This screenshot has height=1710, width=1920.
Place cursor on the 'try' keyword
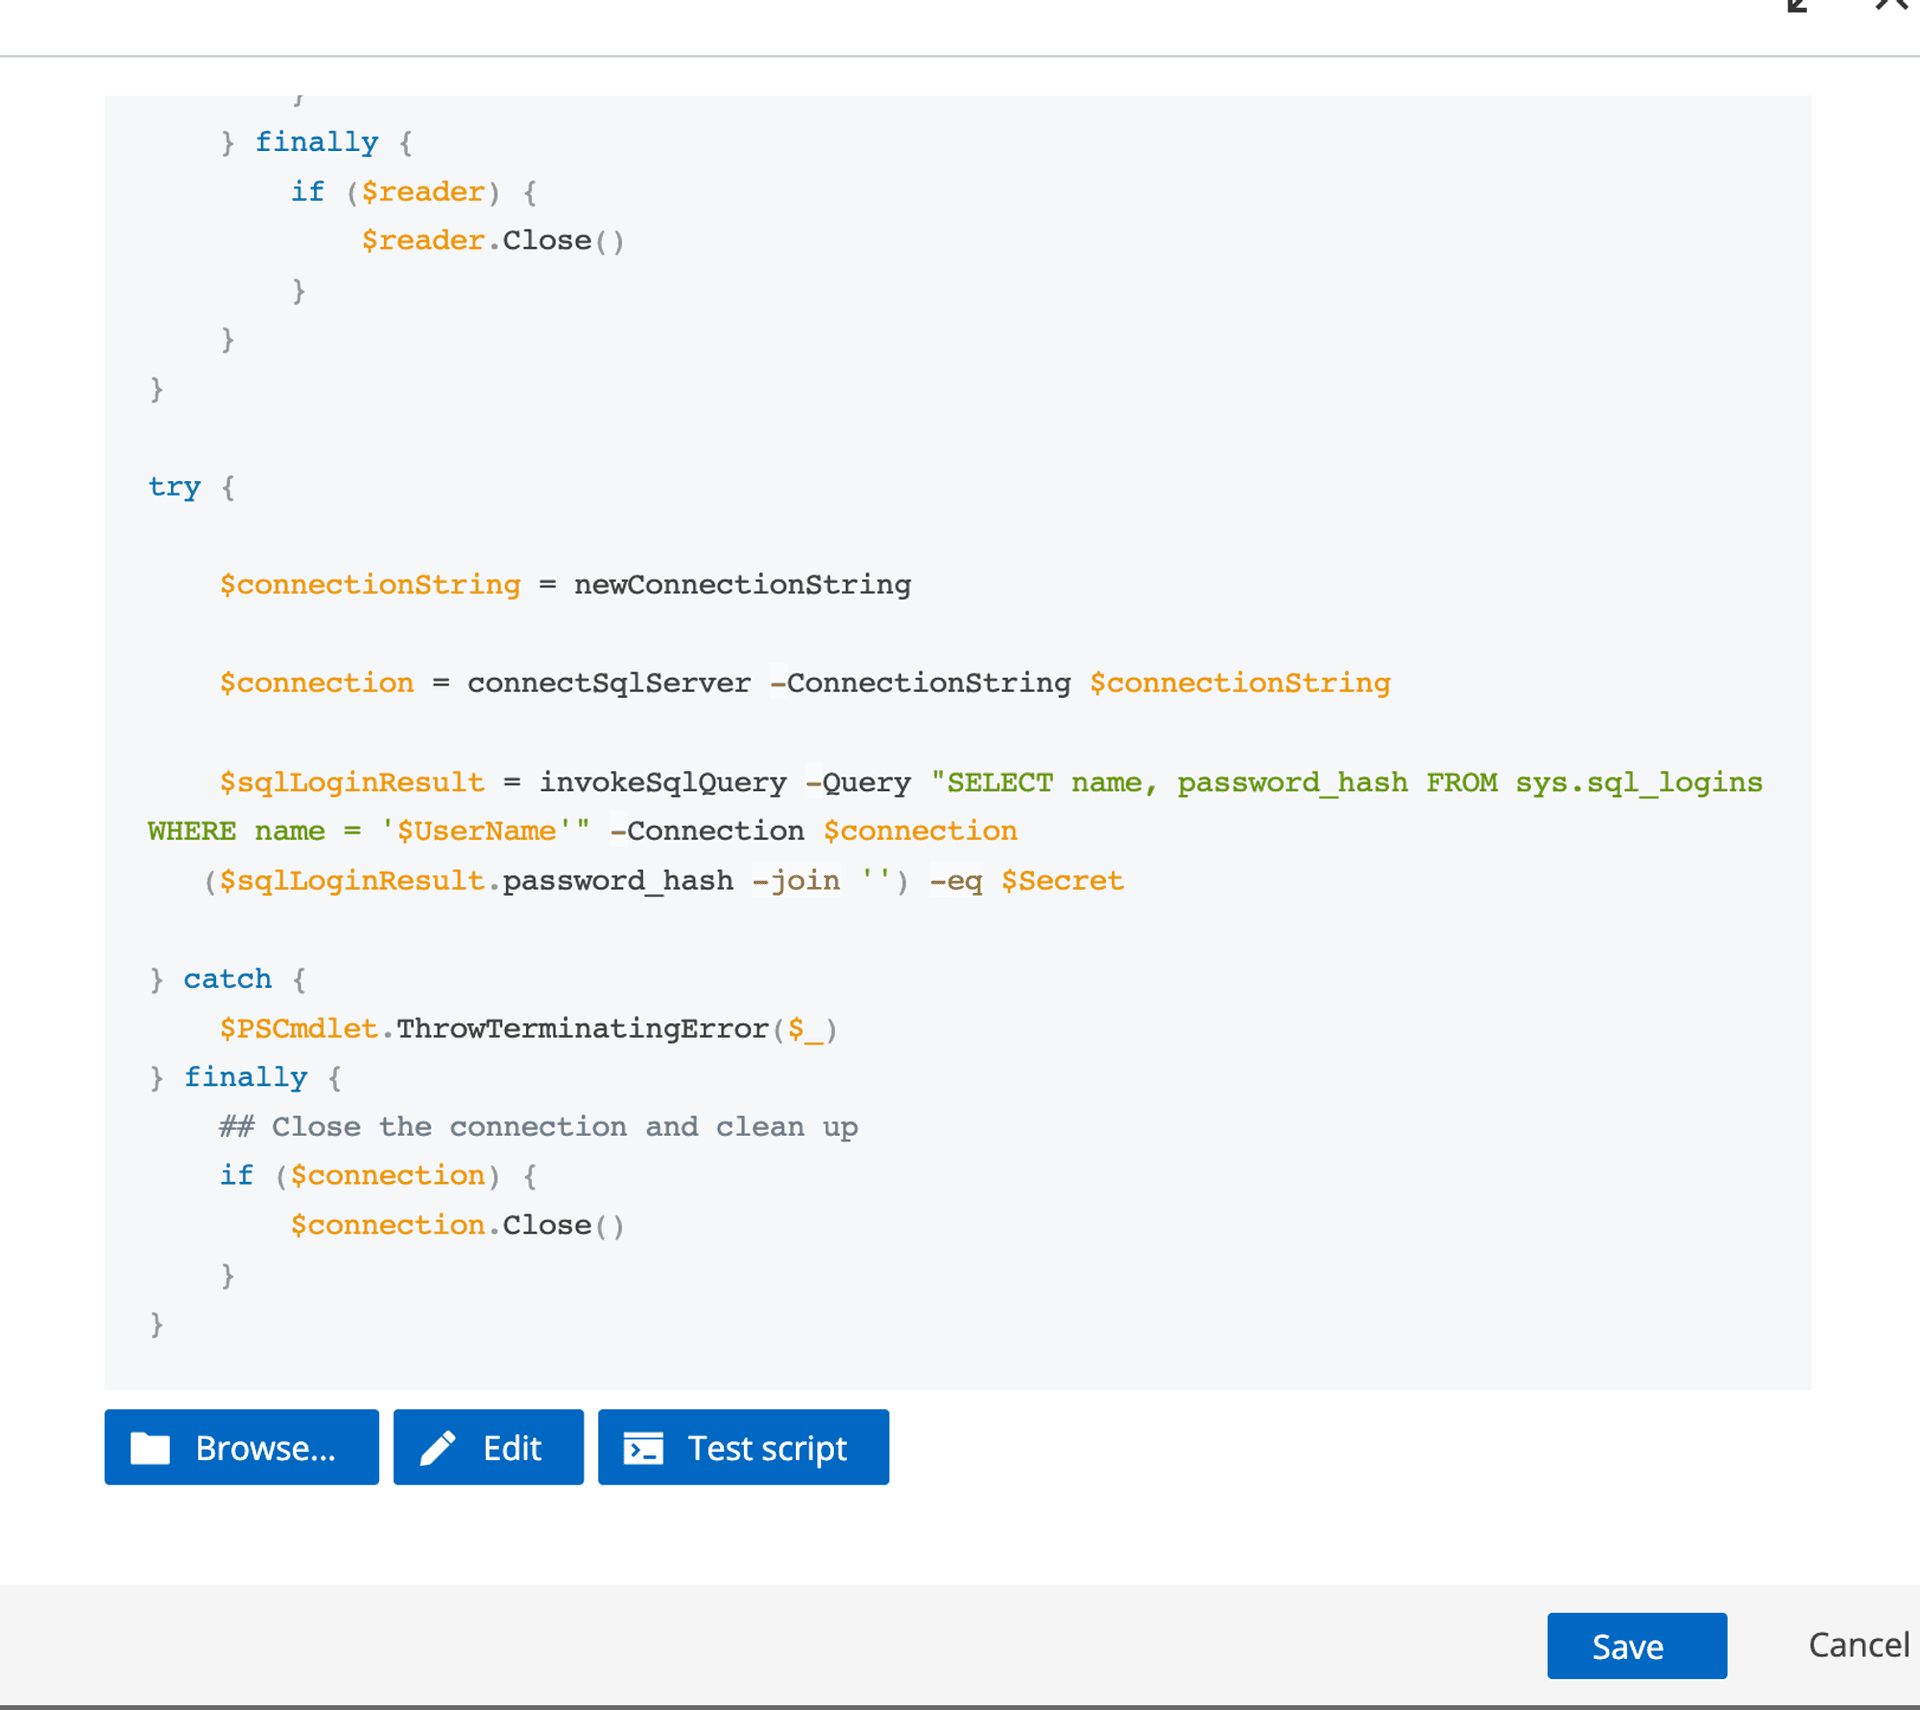tap(174, 487)
